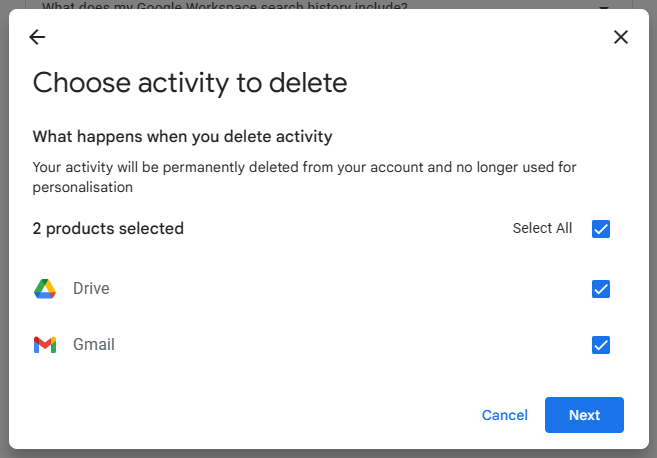Click the Select All label
This screenshot has height=458, width=657.
click(x=542, y=228)
